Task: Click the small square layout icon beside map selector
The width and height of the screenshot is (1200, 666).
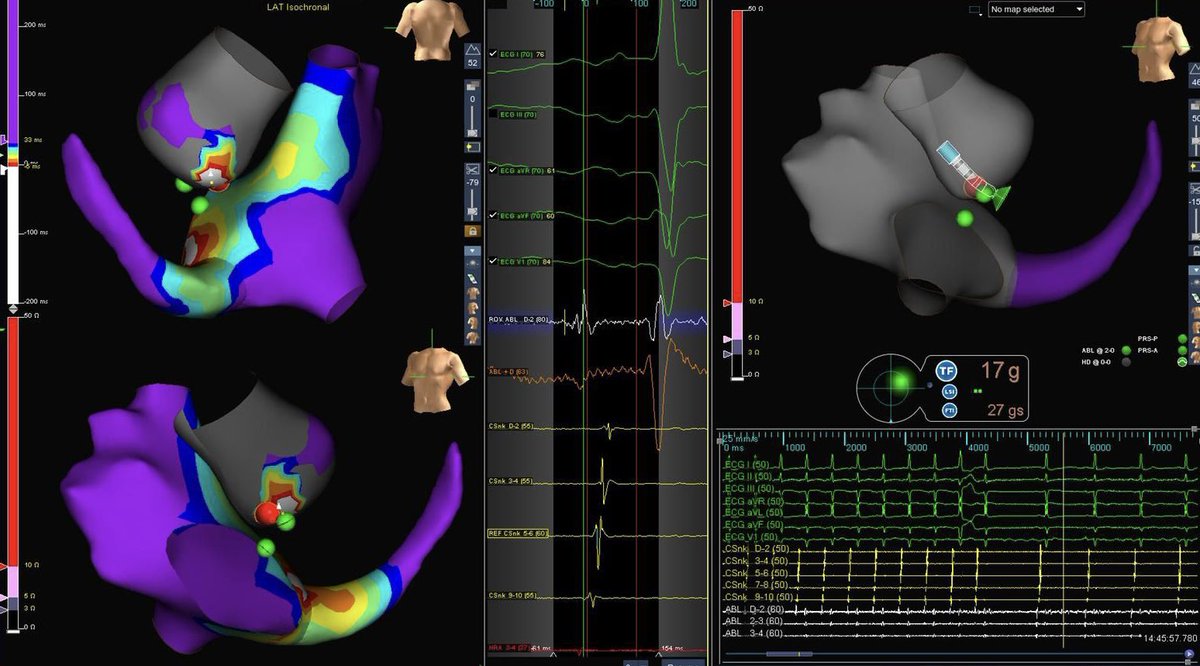Action: 974,9
